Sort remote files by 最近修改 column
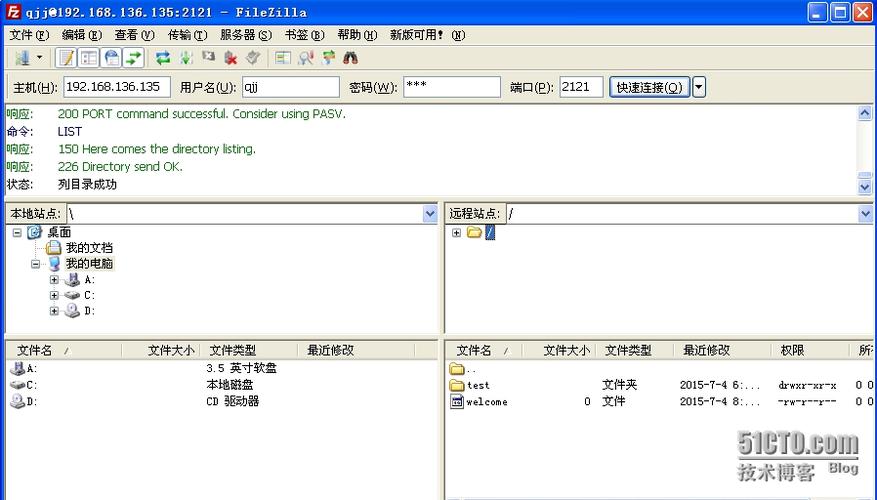 click(x=722, y=350)
